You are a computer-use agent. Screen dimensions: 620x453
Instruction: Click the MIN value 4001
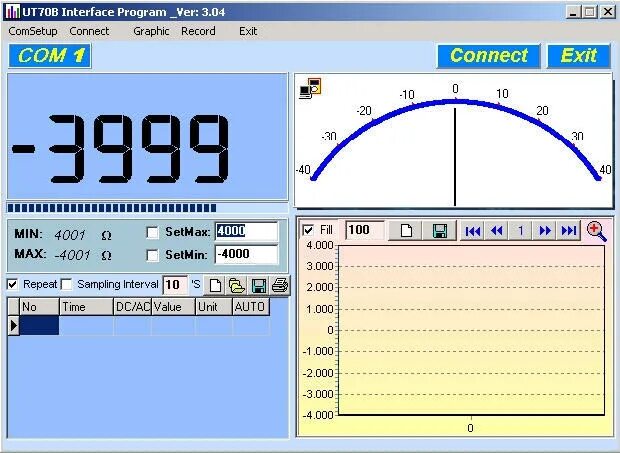70,235
